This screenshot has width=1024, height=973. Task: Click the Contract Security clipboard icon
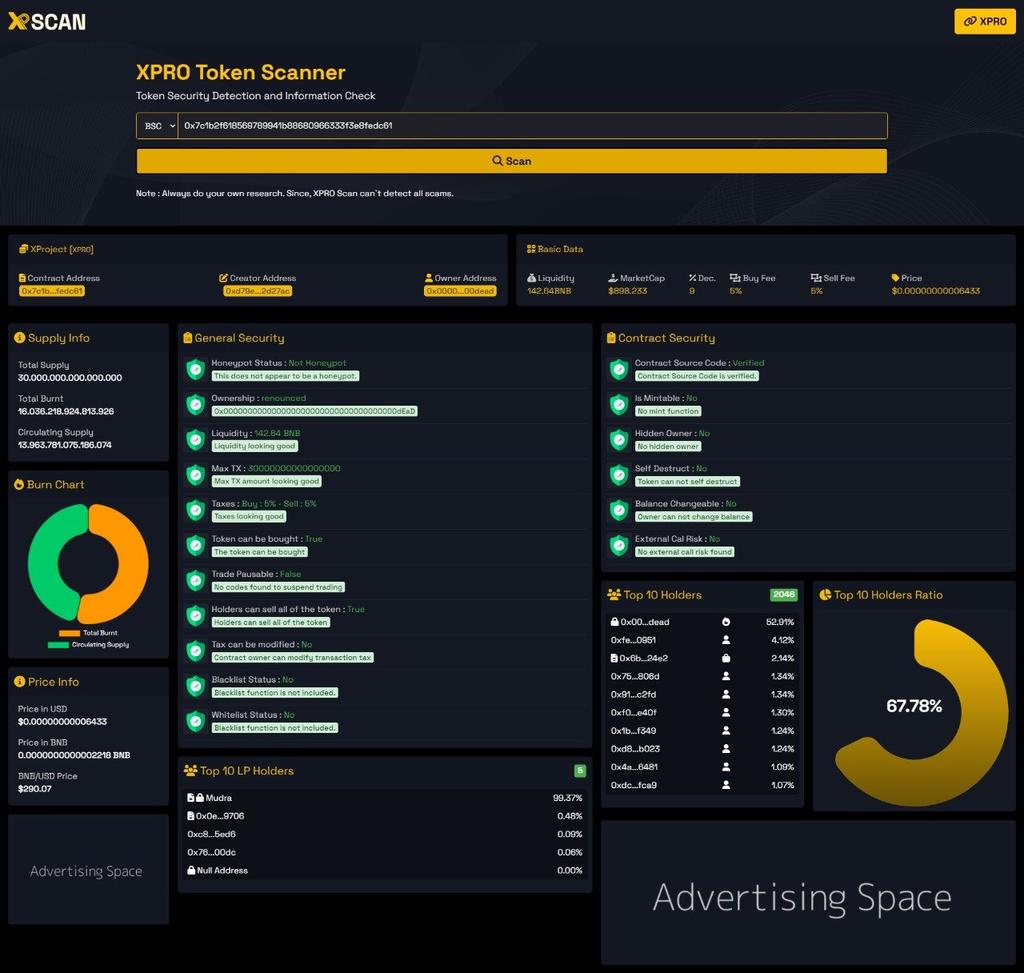click(611, 338)
